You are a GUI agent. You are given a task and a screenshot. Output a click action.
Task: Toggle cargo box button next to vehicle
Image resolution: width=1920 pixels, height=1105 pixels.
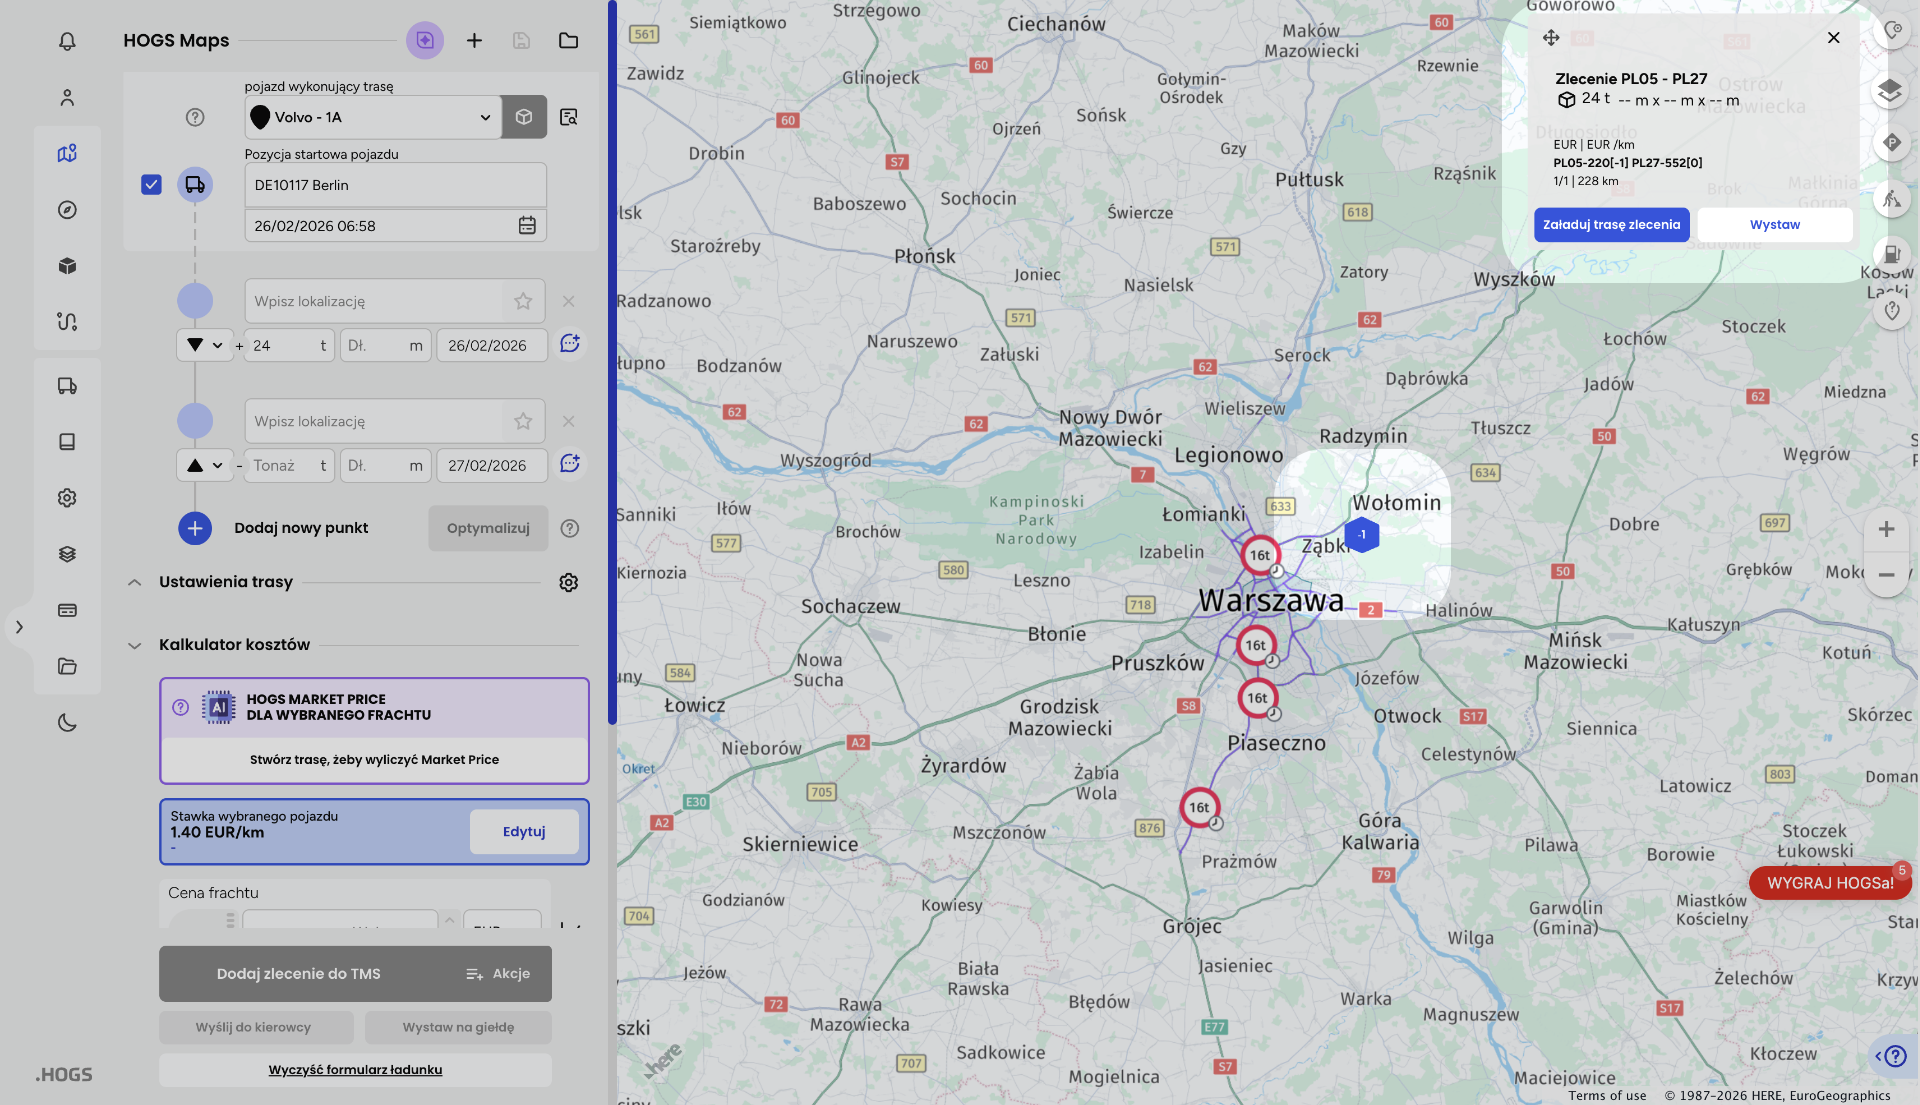click(524, 117)
